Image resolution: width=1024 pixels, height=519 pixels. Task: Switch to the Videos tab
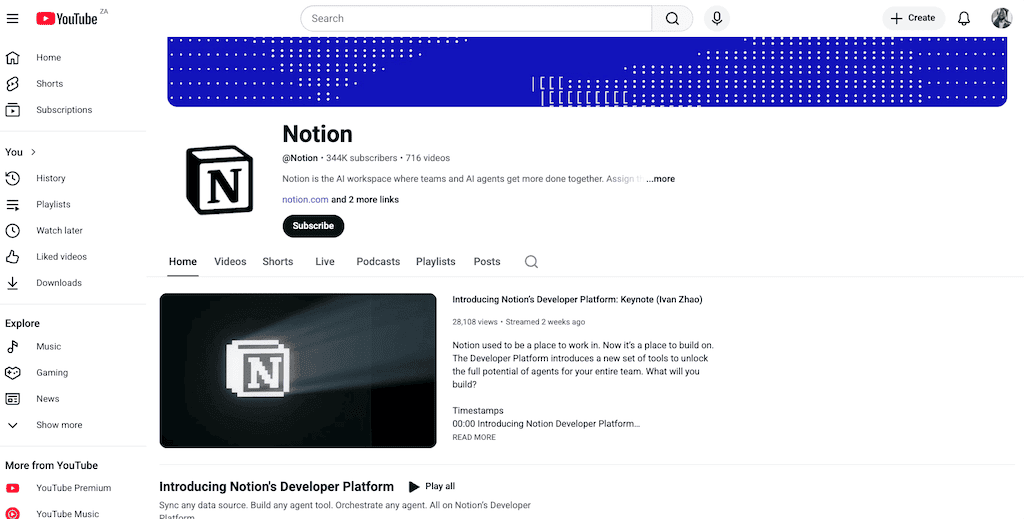click(x=231, y=262)
